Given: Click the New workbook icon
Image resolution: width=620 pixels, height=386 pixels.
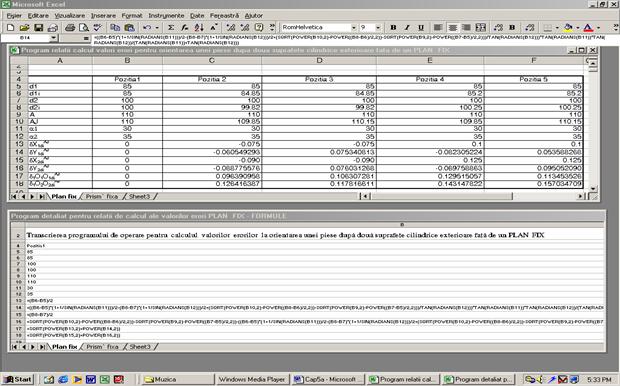Looking at the screenshot, I should (x=11, y=27).
